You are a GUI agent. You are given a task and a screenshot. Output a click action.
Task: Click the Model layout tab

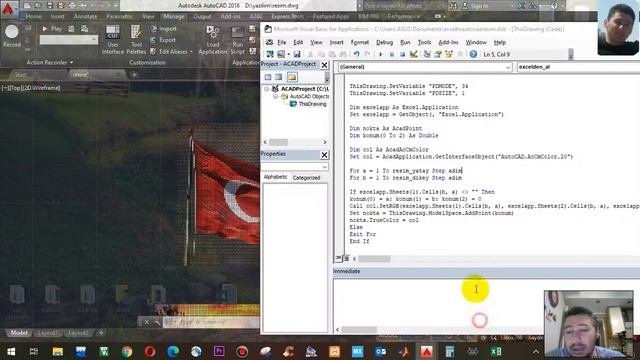(19, 333)
